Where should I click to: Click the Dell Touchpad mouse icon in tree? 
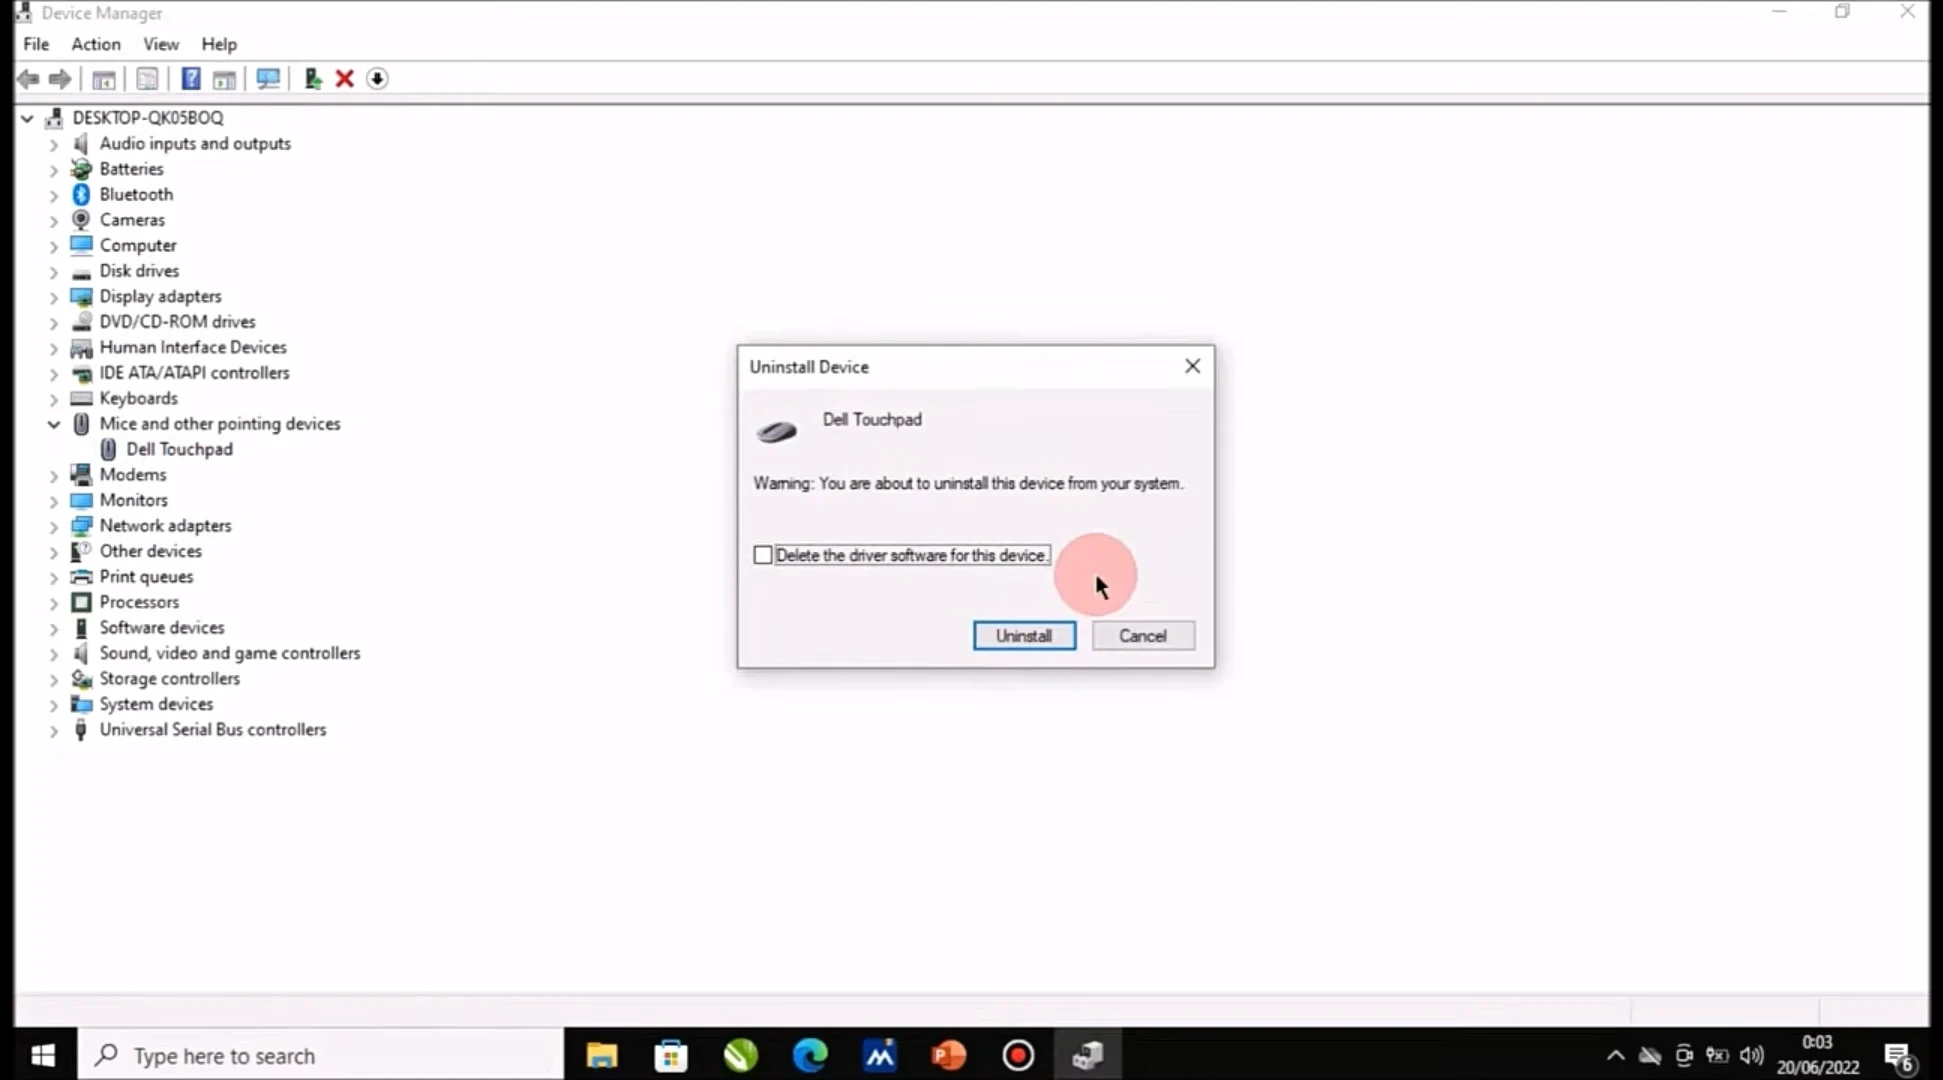click(108, 450)
